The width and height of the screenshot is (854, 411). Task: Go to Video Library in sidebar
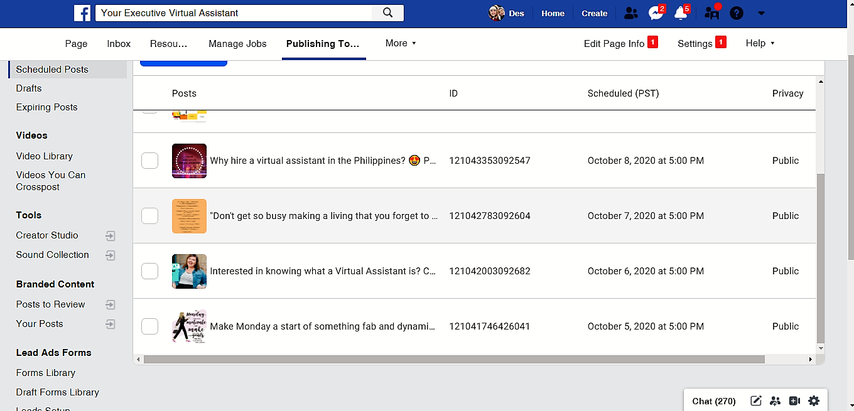click(44, 156)
